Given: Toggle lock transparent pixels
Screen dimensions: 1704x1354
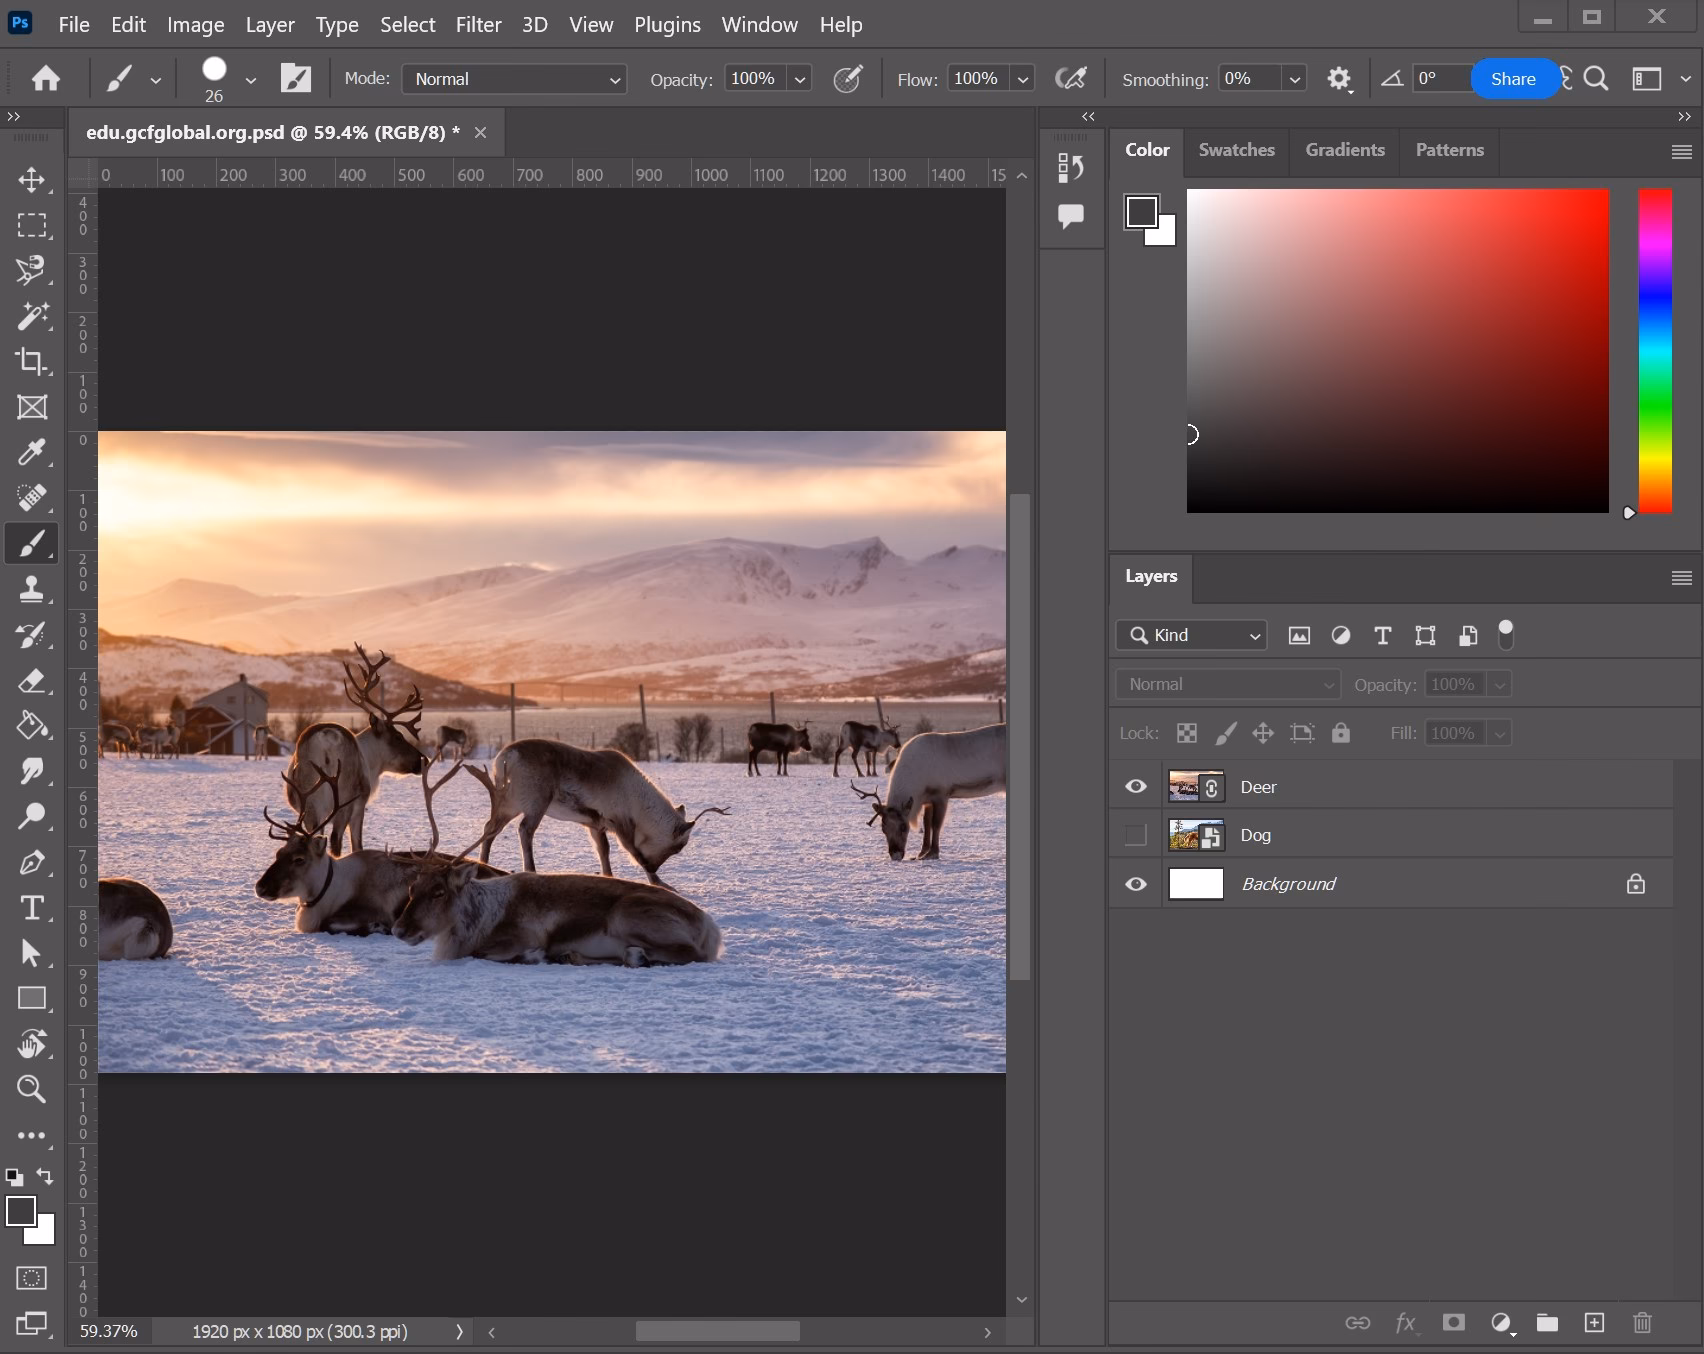Looking at the screenshot, I should (1186, 733).
